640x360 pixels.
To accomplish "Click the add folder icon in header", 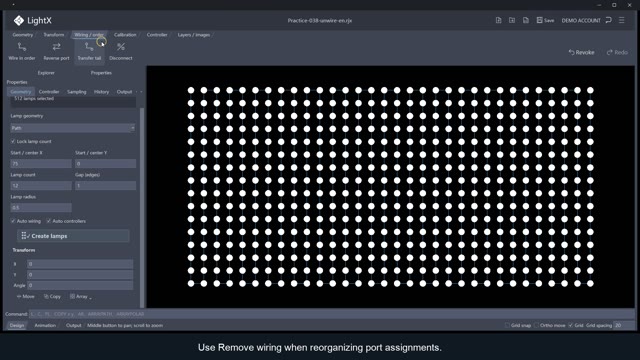I will [512, 20].
